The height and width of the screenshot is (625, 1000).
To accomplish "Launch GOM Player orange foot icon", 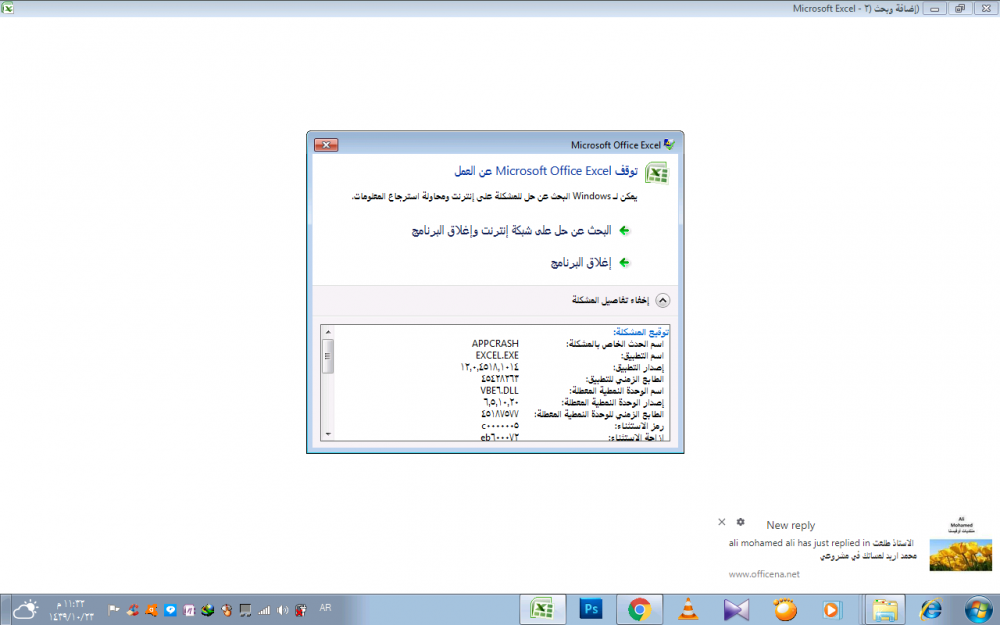I will [x=784, y=609].
